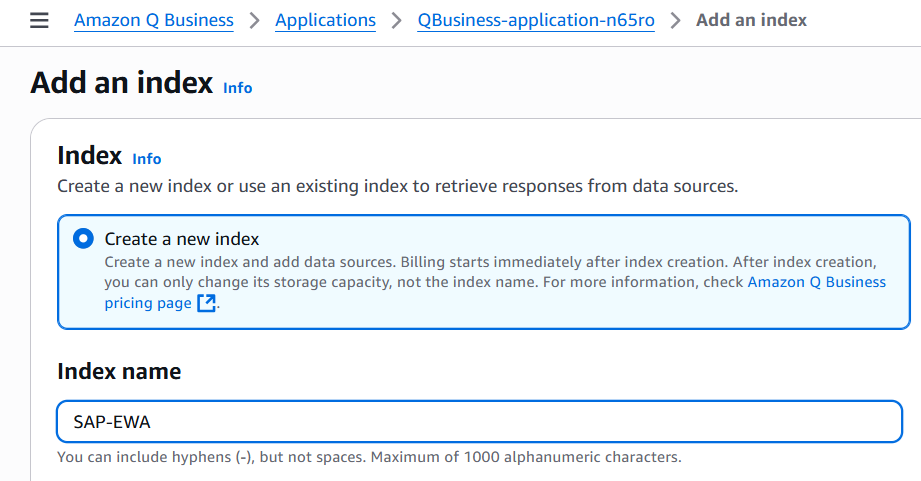Open QBusiness-application-n65ro breadcrumb link

tap(536, 20)
